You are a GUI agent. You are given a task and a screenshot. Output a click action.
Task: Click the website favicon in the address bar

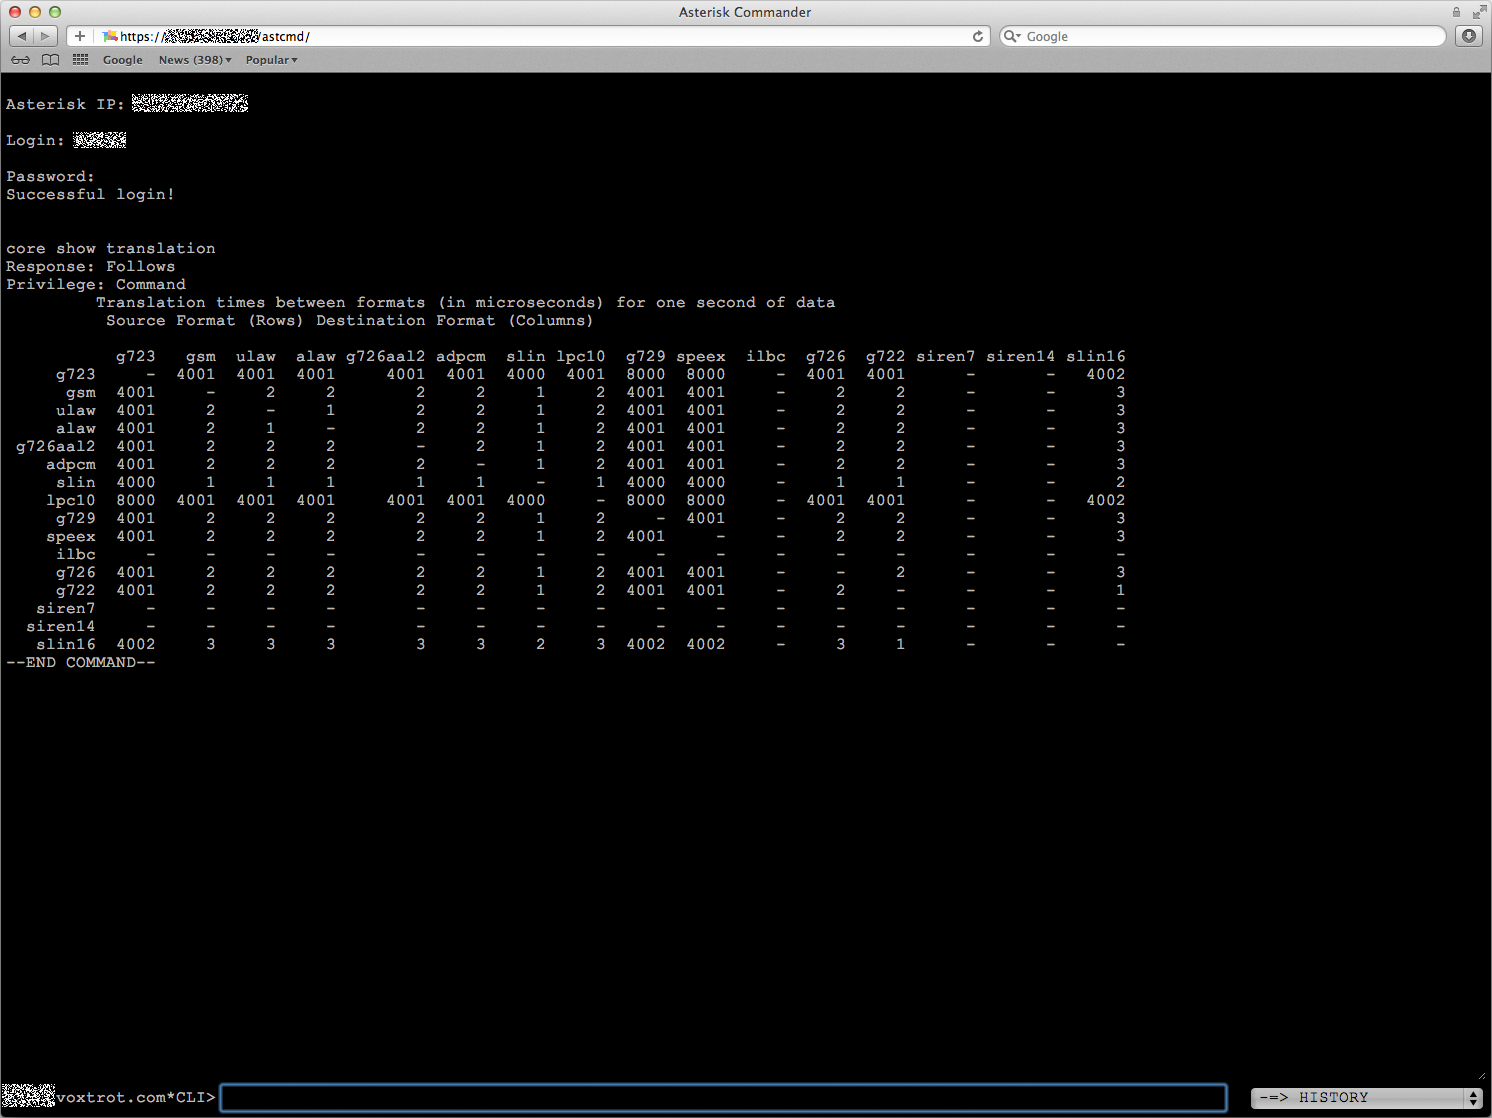[x=110, y=36]
